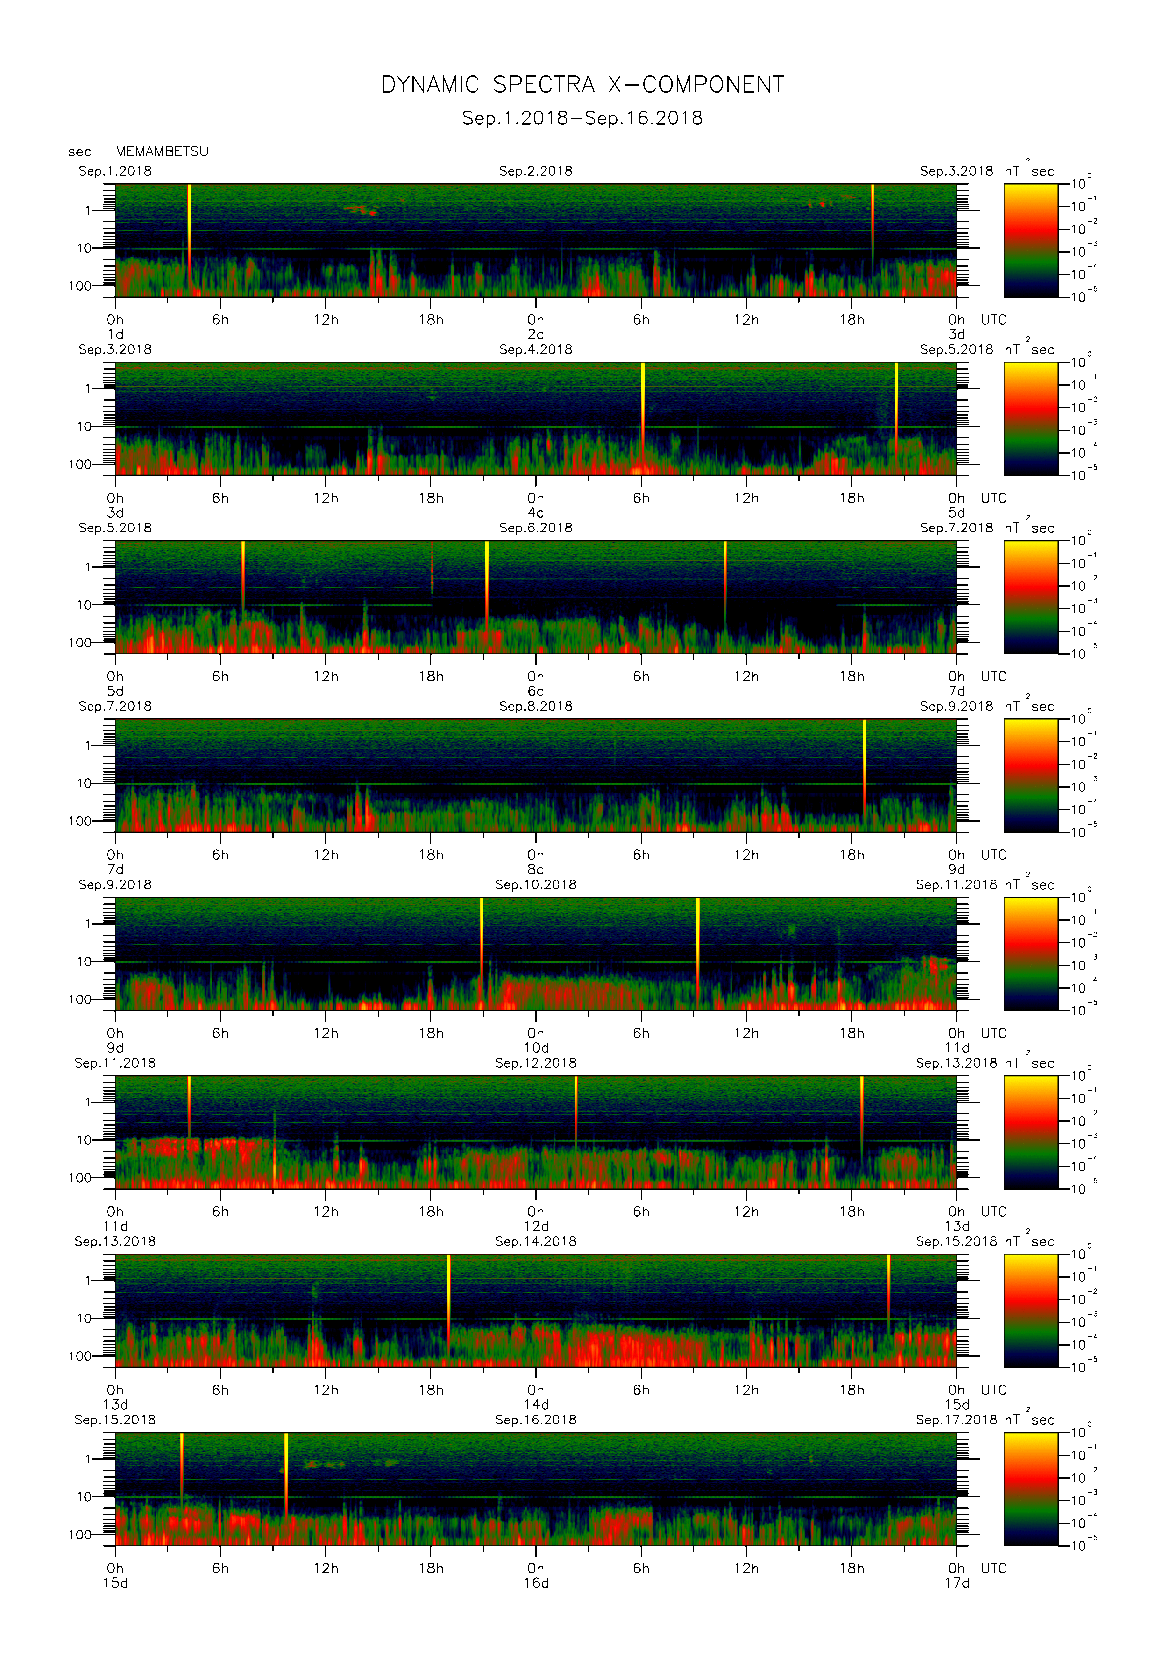Click the 10d day marker
This screenshot has width=1165, height=1679.
[536, 1048]
